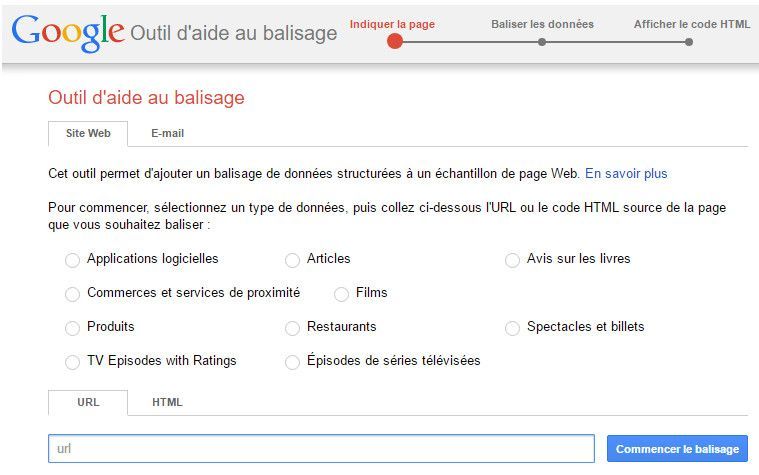The width and height of the screenshot is (759, 475).
Task: Click the red Indiquer la page step marker
Action: pos(395,42)
